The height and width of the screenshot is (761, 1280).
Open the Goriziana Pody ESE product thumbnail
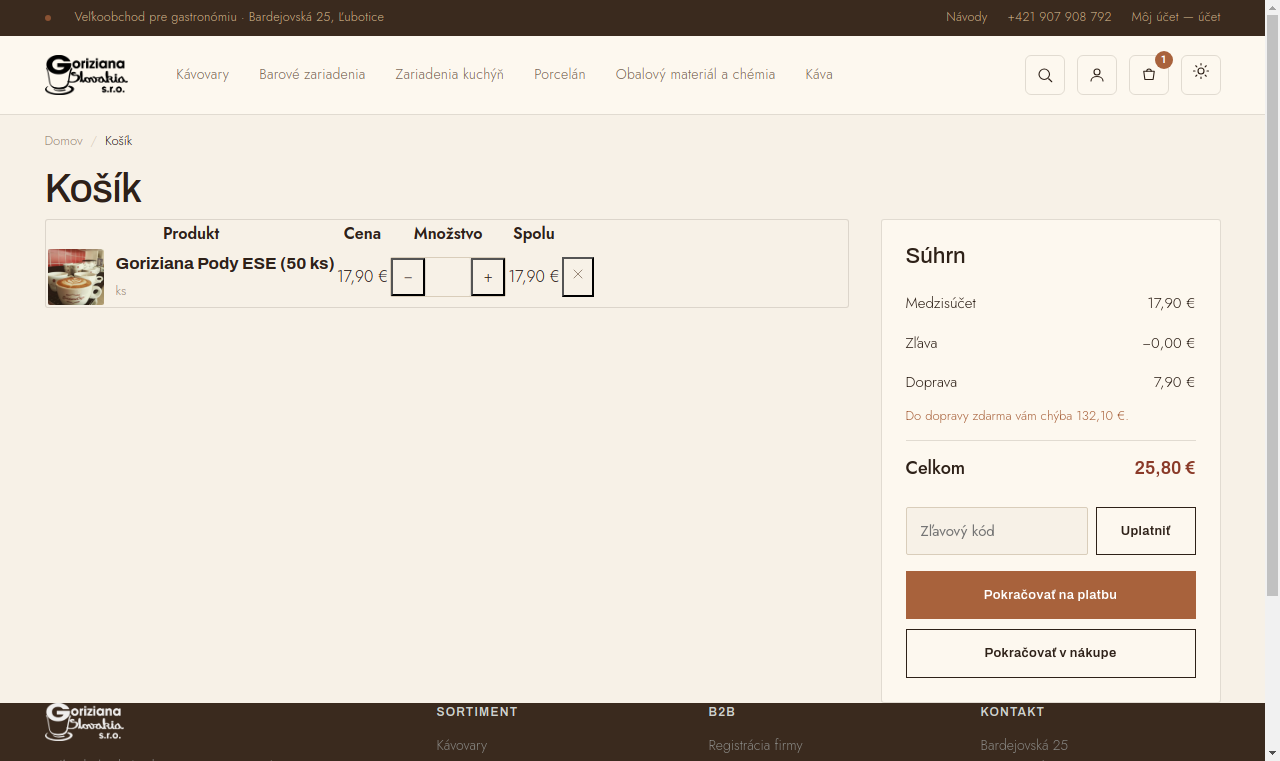coord(76,277)
